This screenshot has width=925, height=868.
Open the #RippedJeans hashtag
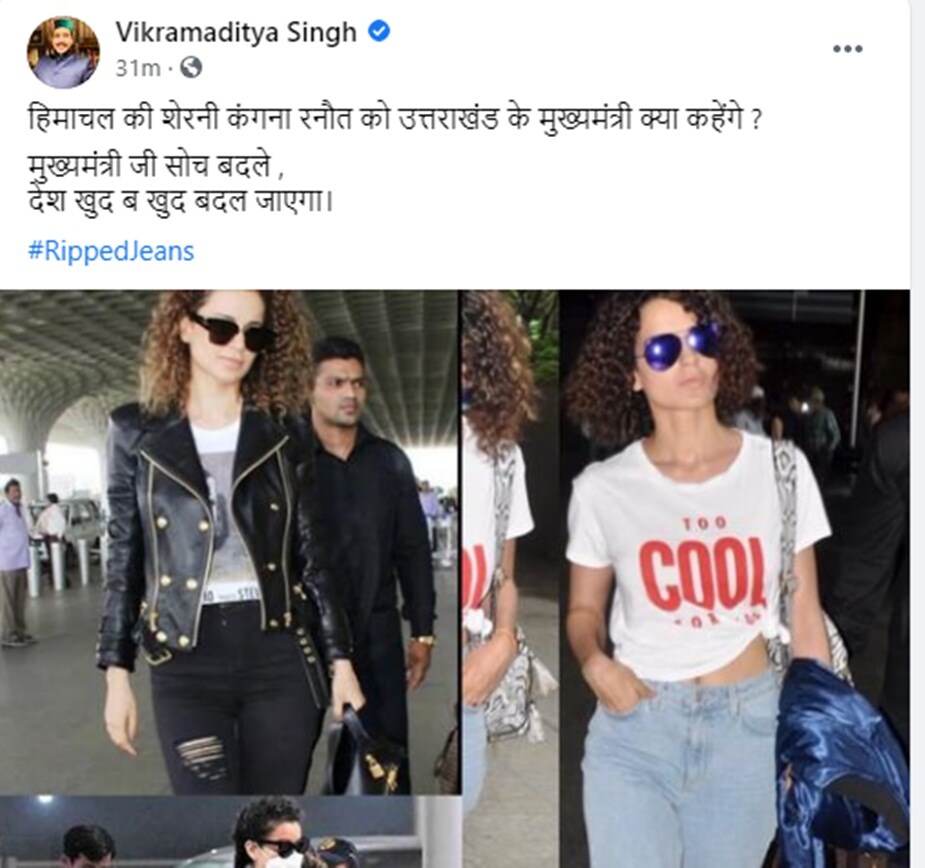tap(111, 251)
